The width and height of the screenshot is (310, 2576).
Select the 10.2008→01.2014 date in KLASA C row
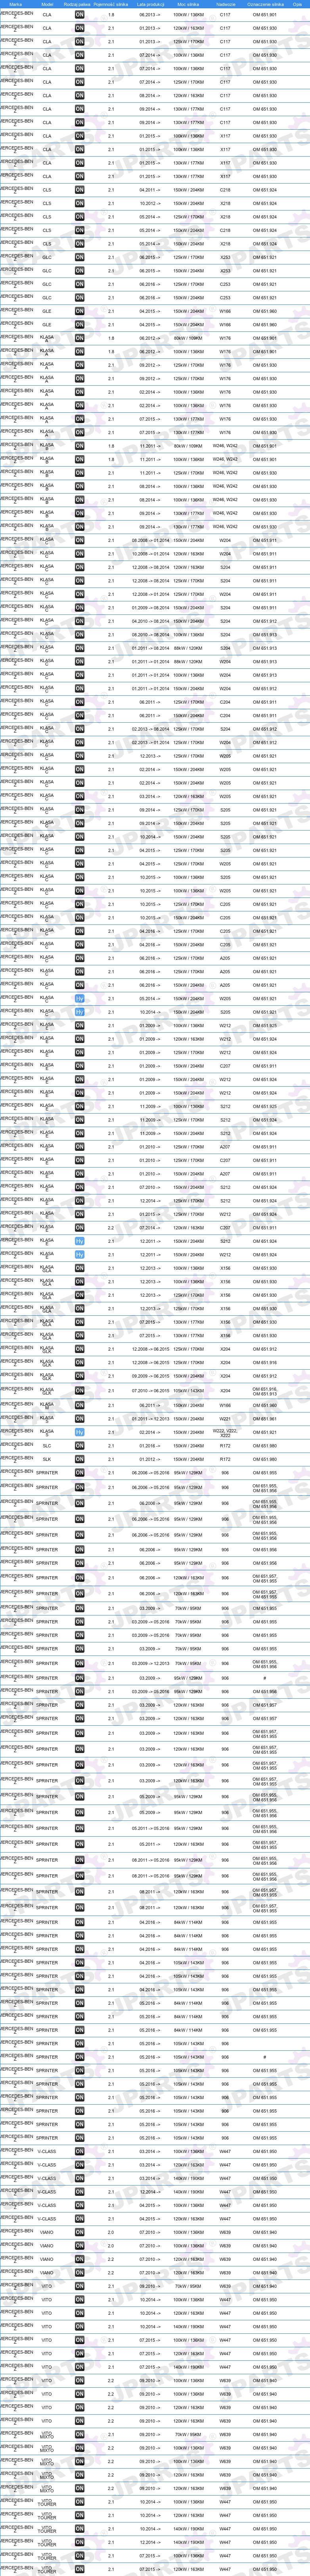149,553
